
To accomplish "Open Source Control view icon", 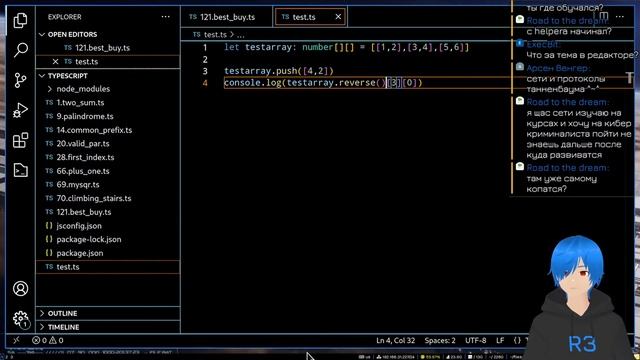I will pos(20,80).
